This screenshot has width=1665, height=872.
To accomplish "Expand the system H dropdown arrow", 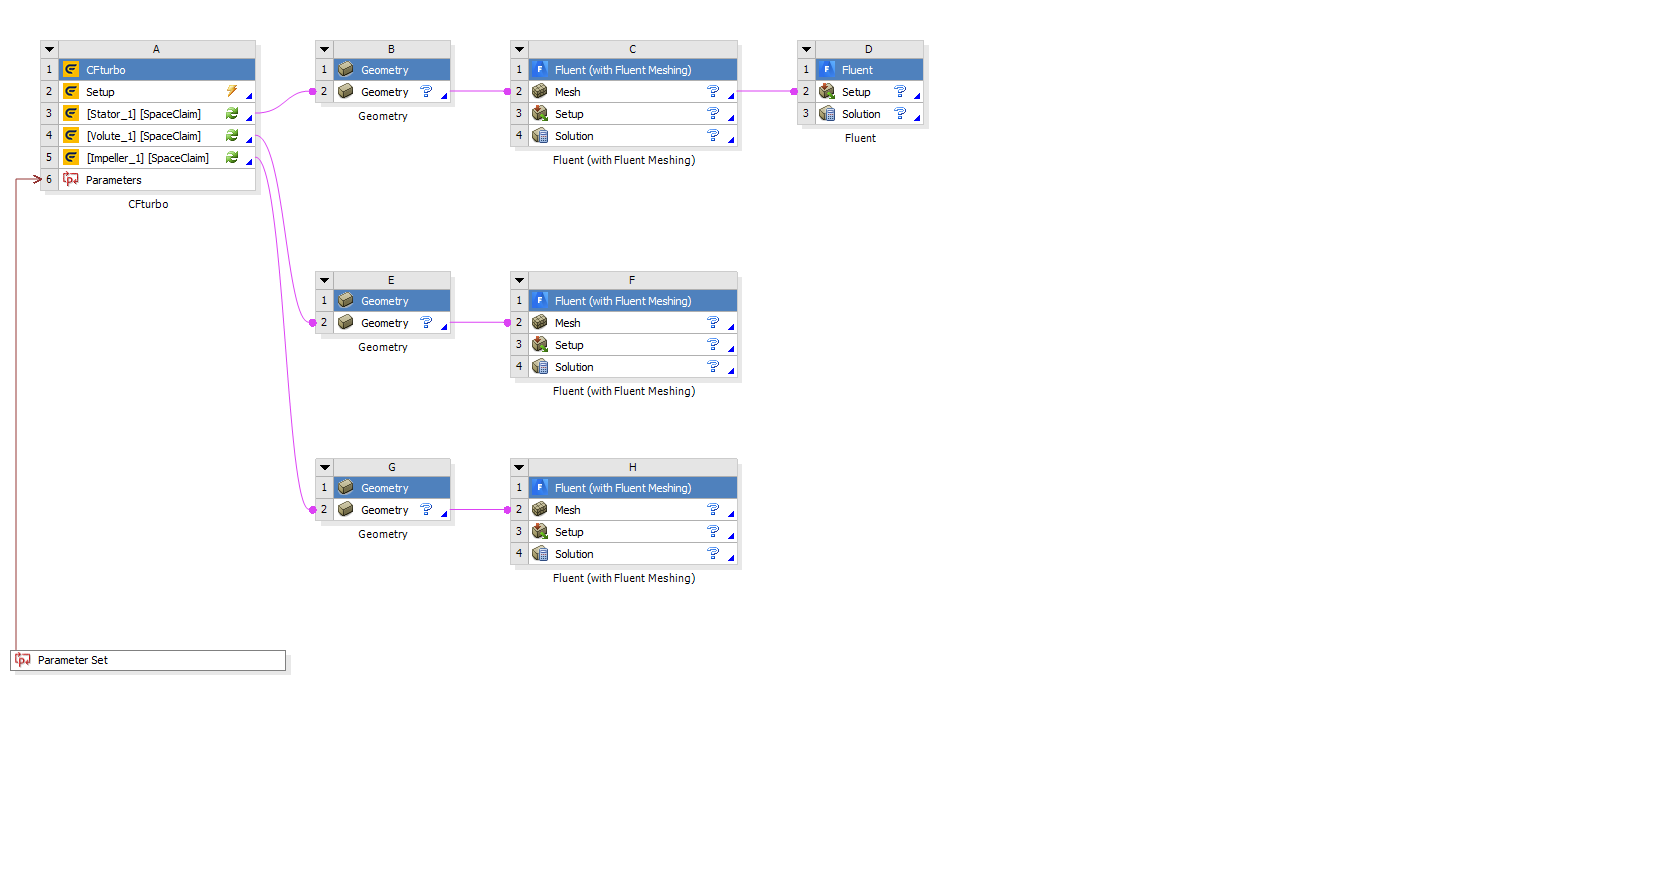I will 519,467.
